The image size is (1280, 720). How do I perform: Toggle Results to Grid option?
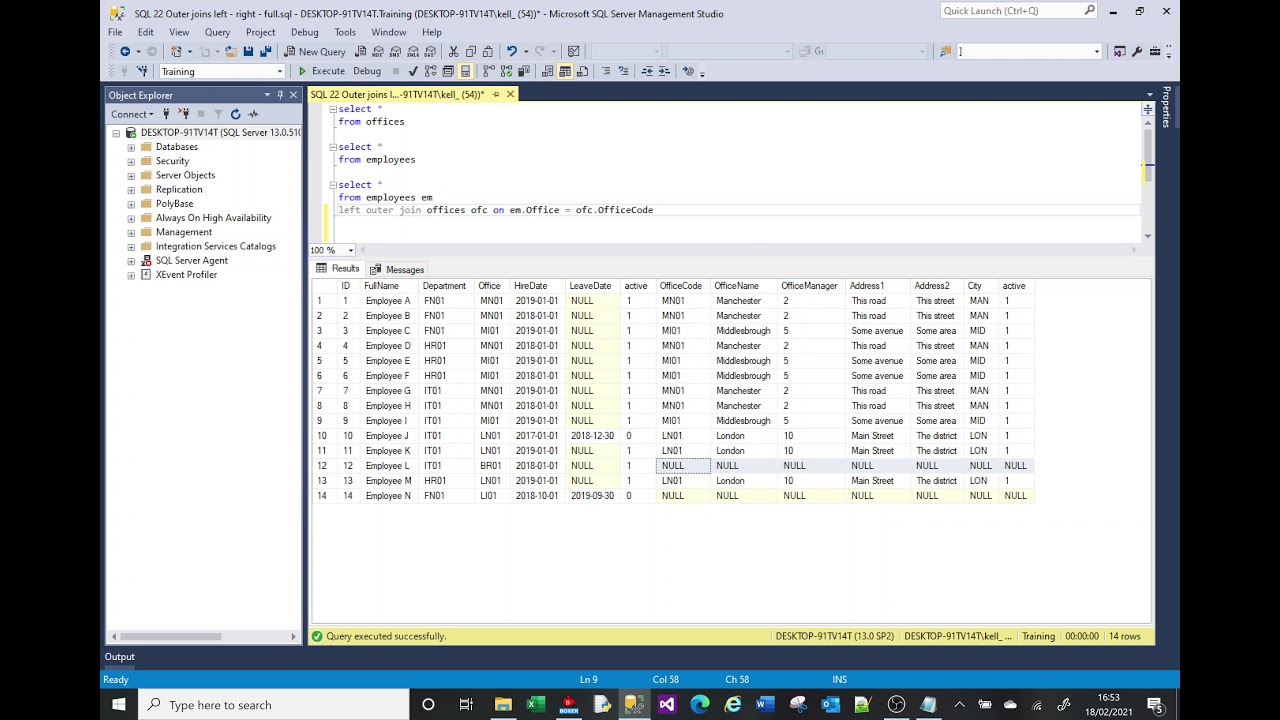click(x=565, y=71)
